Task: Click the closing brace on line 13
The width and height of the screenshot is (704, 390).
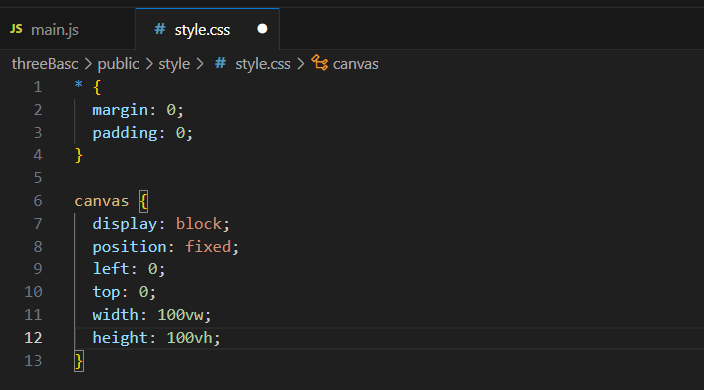Action: tap(79, 361)
